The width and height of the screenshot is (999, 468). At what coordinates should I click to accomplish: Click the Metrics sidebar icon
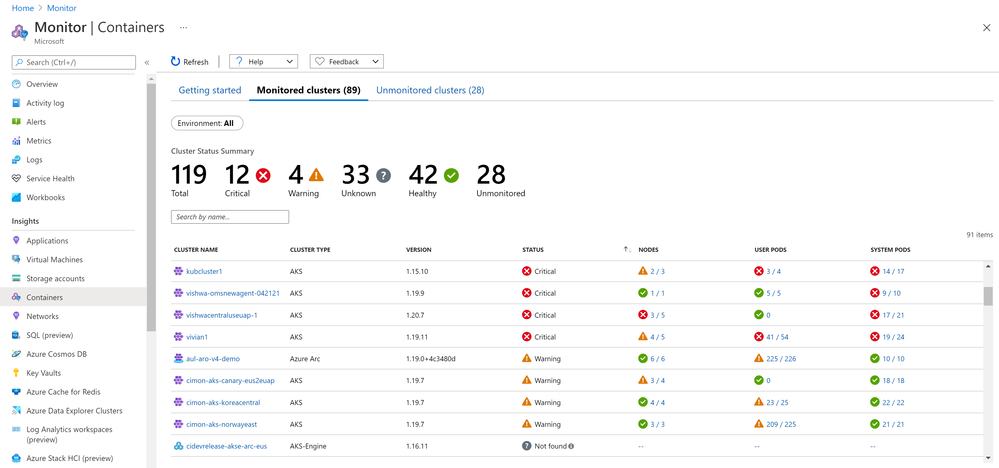click(x=17, y=141)
